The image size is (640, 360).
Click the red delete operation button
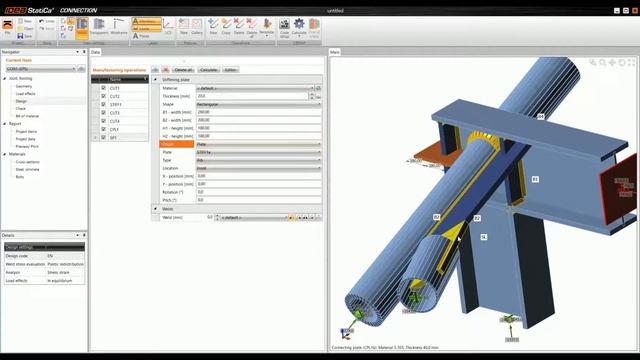pyautogui.click(x=165, y=70)
